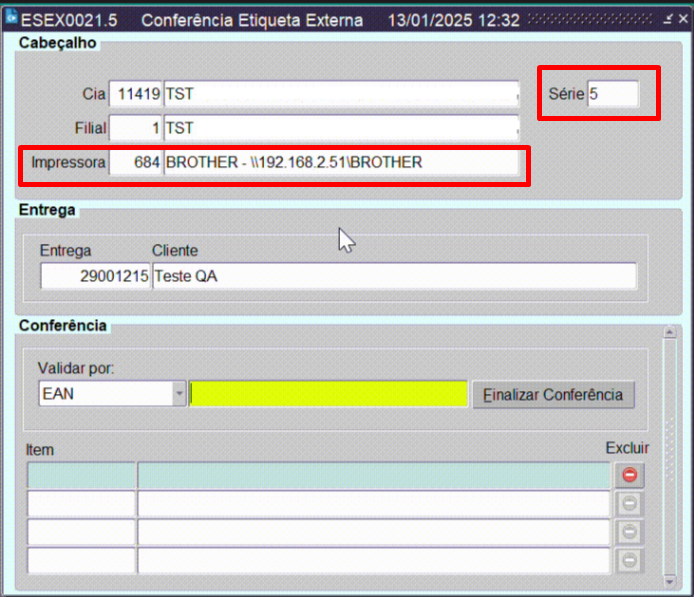Viewport: 694px width, 597px height.
Task: Click the ESEX0021.5 window icon in title bar
Action: click(x=11, y=20)
